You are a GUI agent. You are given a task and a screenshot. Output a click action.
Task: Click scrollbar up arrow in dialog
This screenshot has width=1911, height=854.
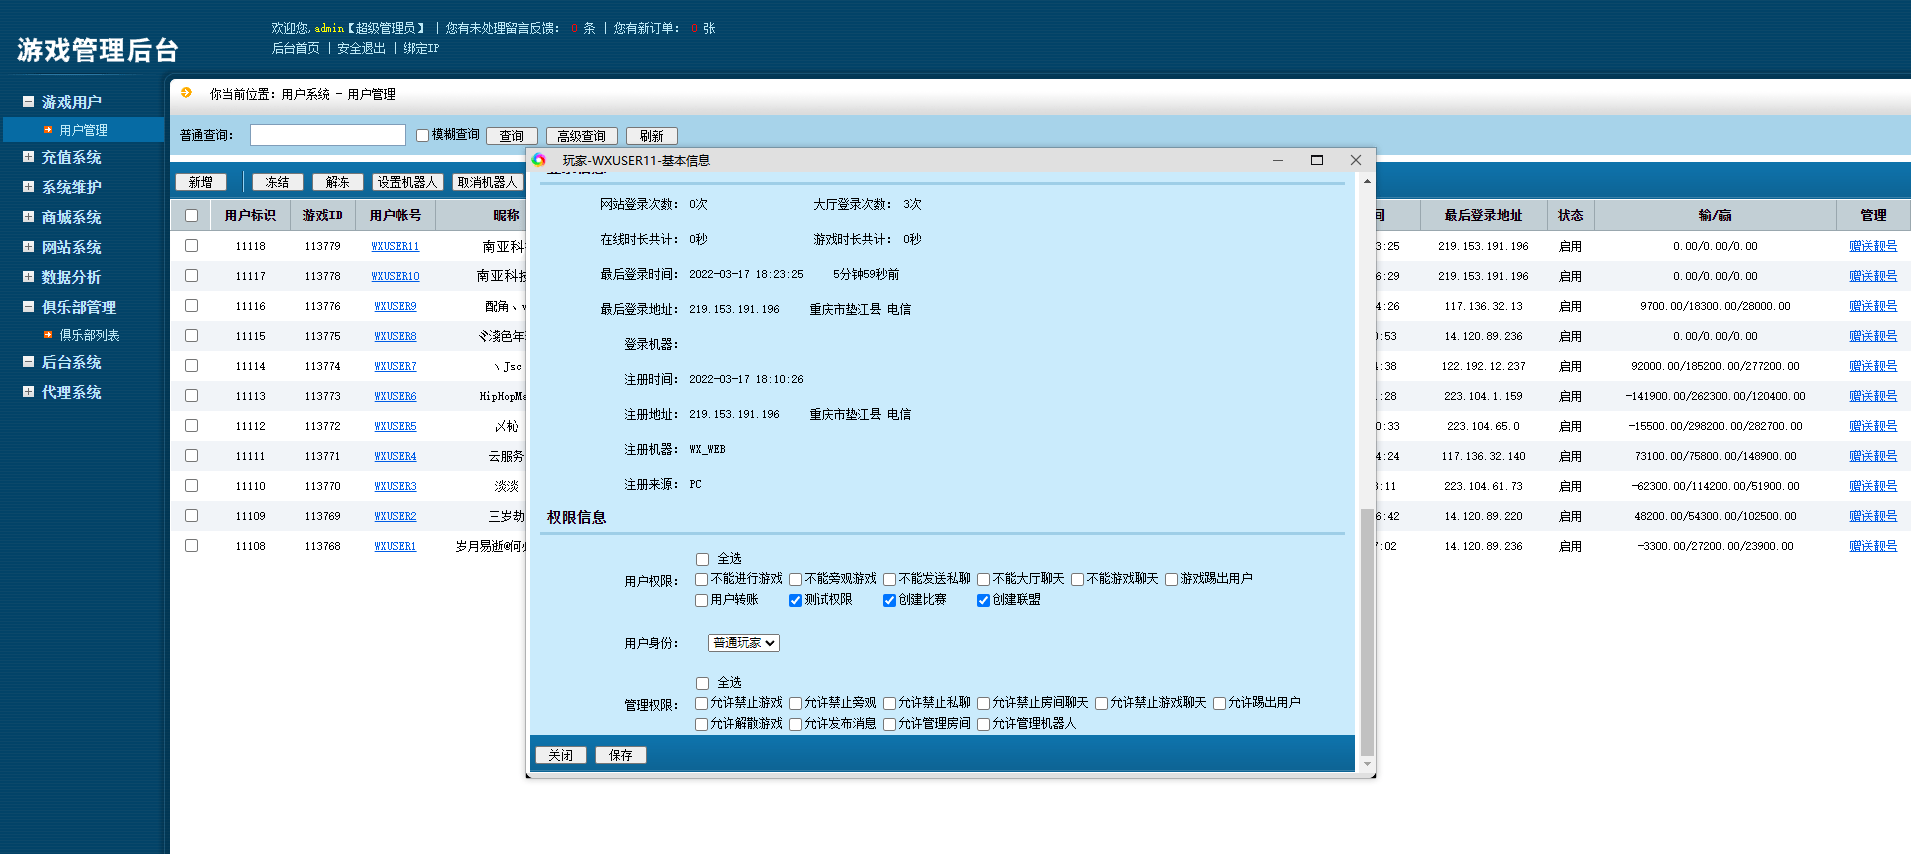[x=1367, y=182]
